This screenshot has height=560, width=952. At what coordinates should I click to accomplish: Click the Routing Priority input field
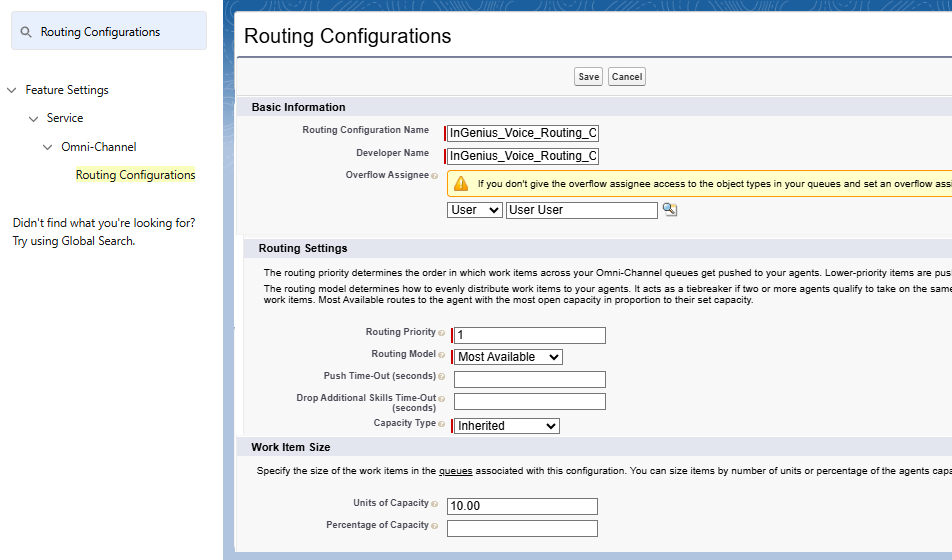530,335
